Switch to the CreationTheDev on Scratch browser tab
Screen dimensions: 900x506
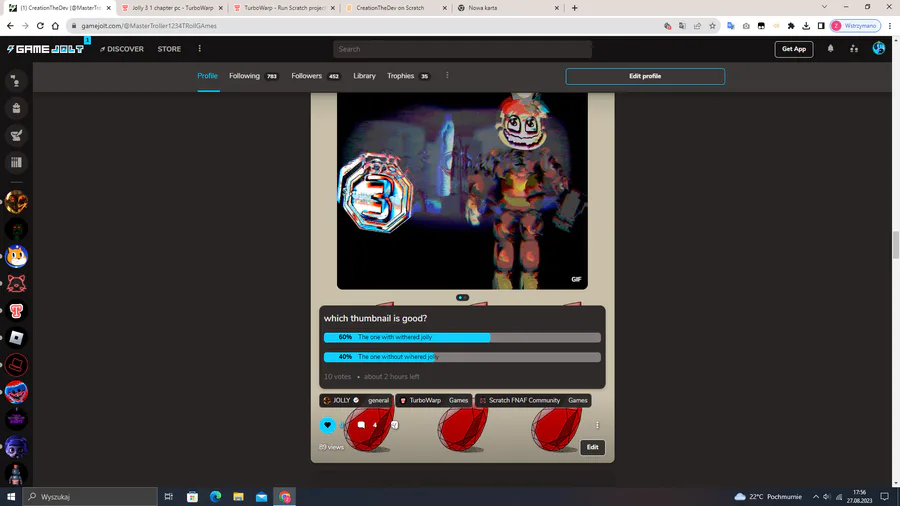pos(396,8)
